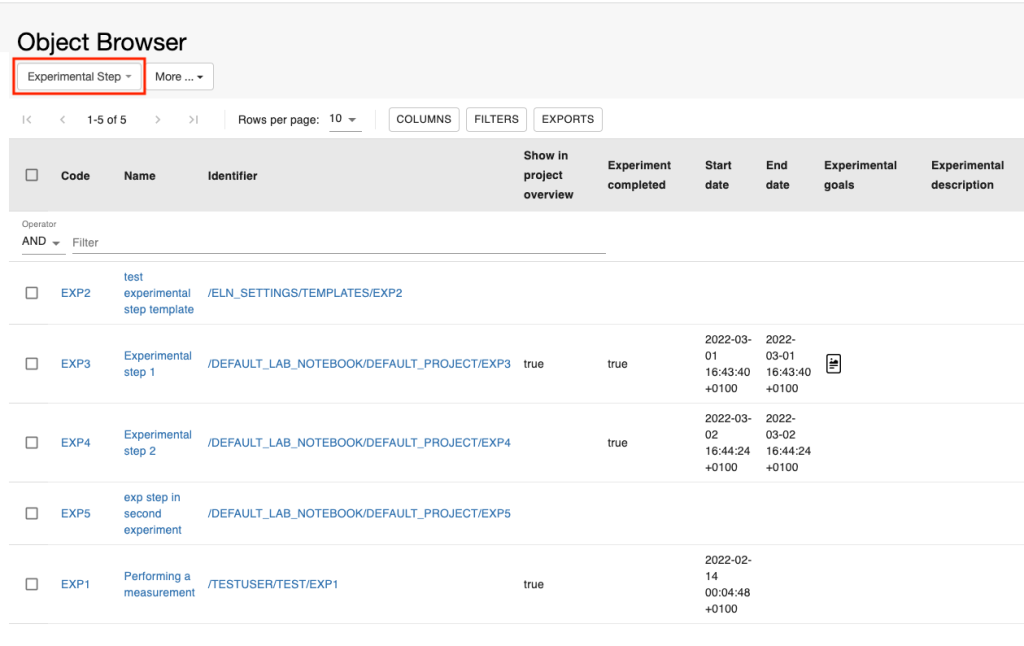The width and height of the screenshot is (1024, 646).
Task: Open 'Experimental step 2' name link
Action: (x=157, y=443)
